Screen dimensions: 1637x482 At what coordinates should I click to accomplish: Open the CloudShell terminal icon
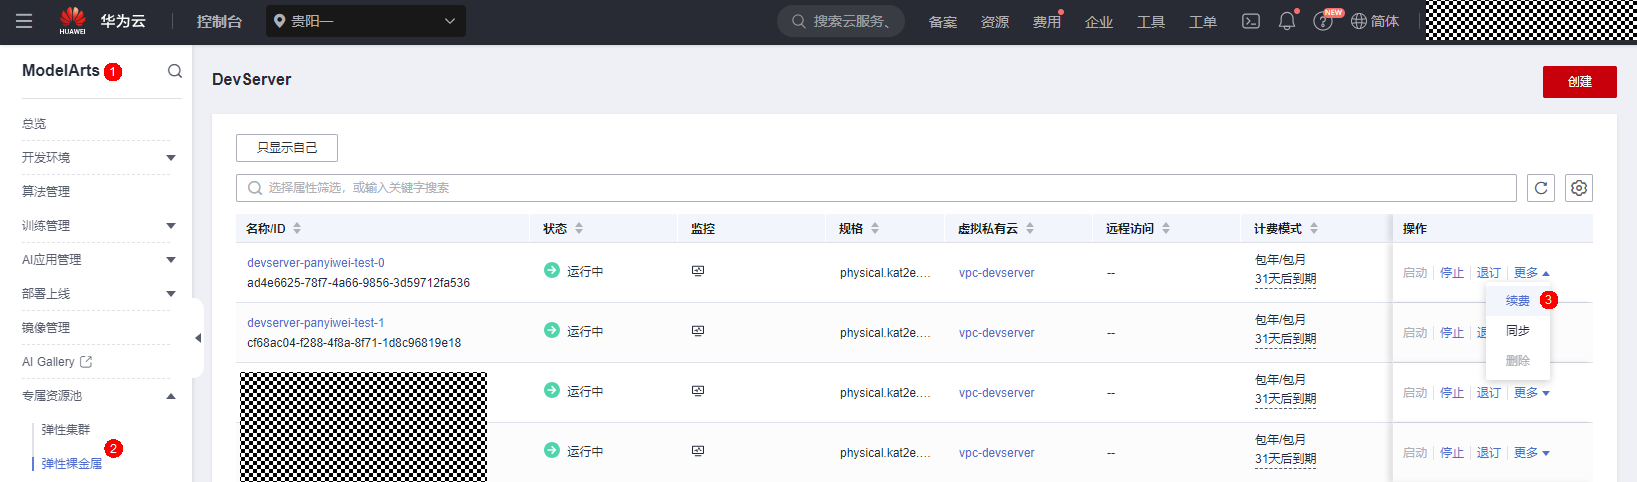[1250, 21]
